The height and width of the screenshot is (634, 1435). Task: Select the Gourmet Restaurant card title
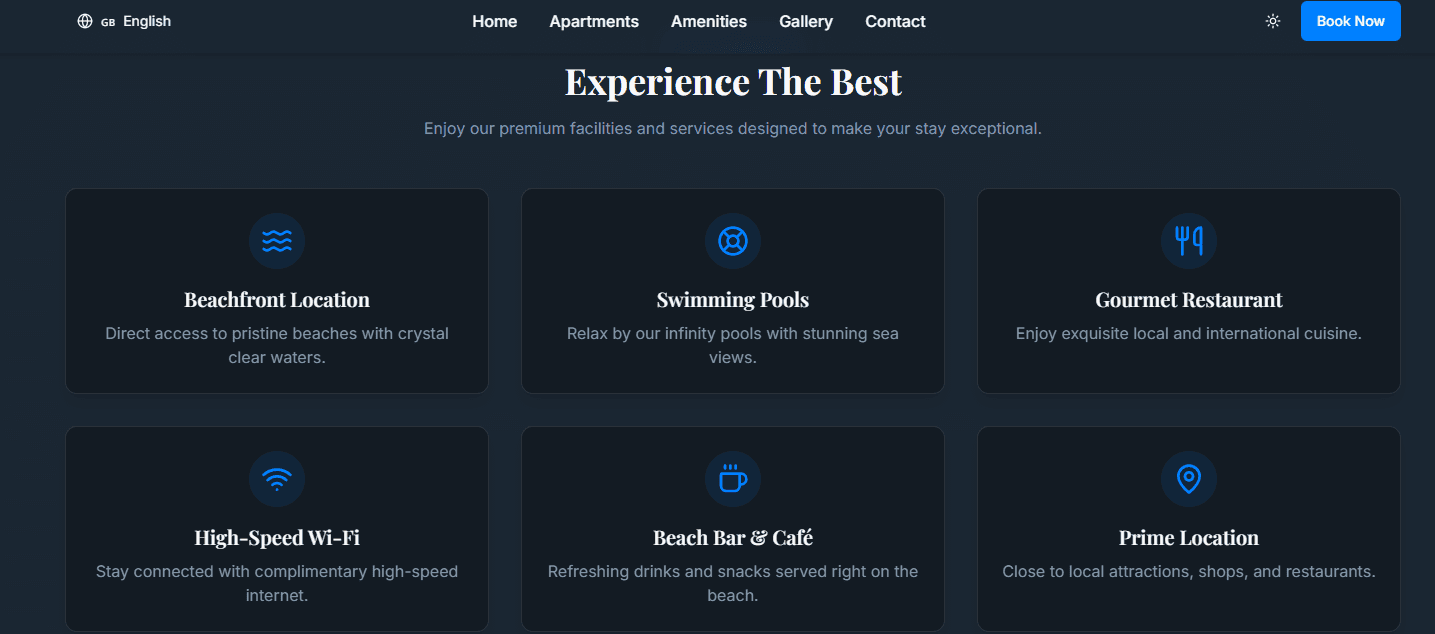1189,300
